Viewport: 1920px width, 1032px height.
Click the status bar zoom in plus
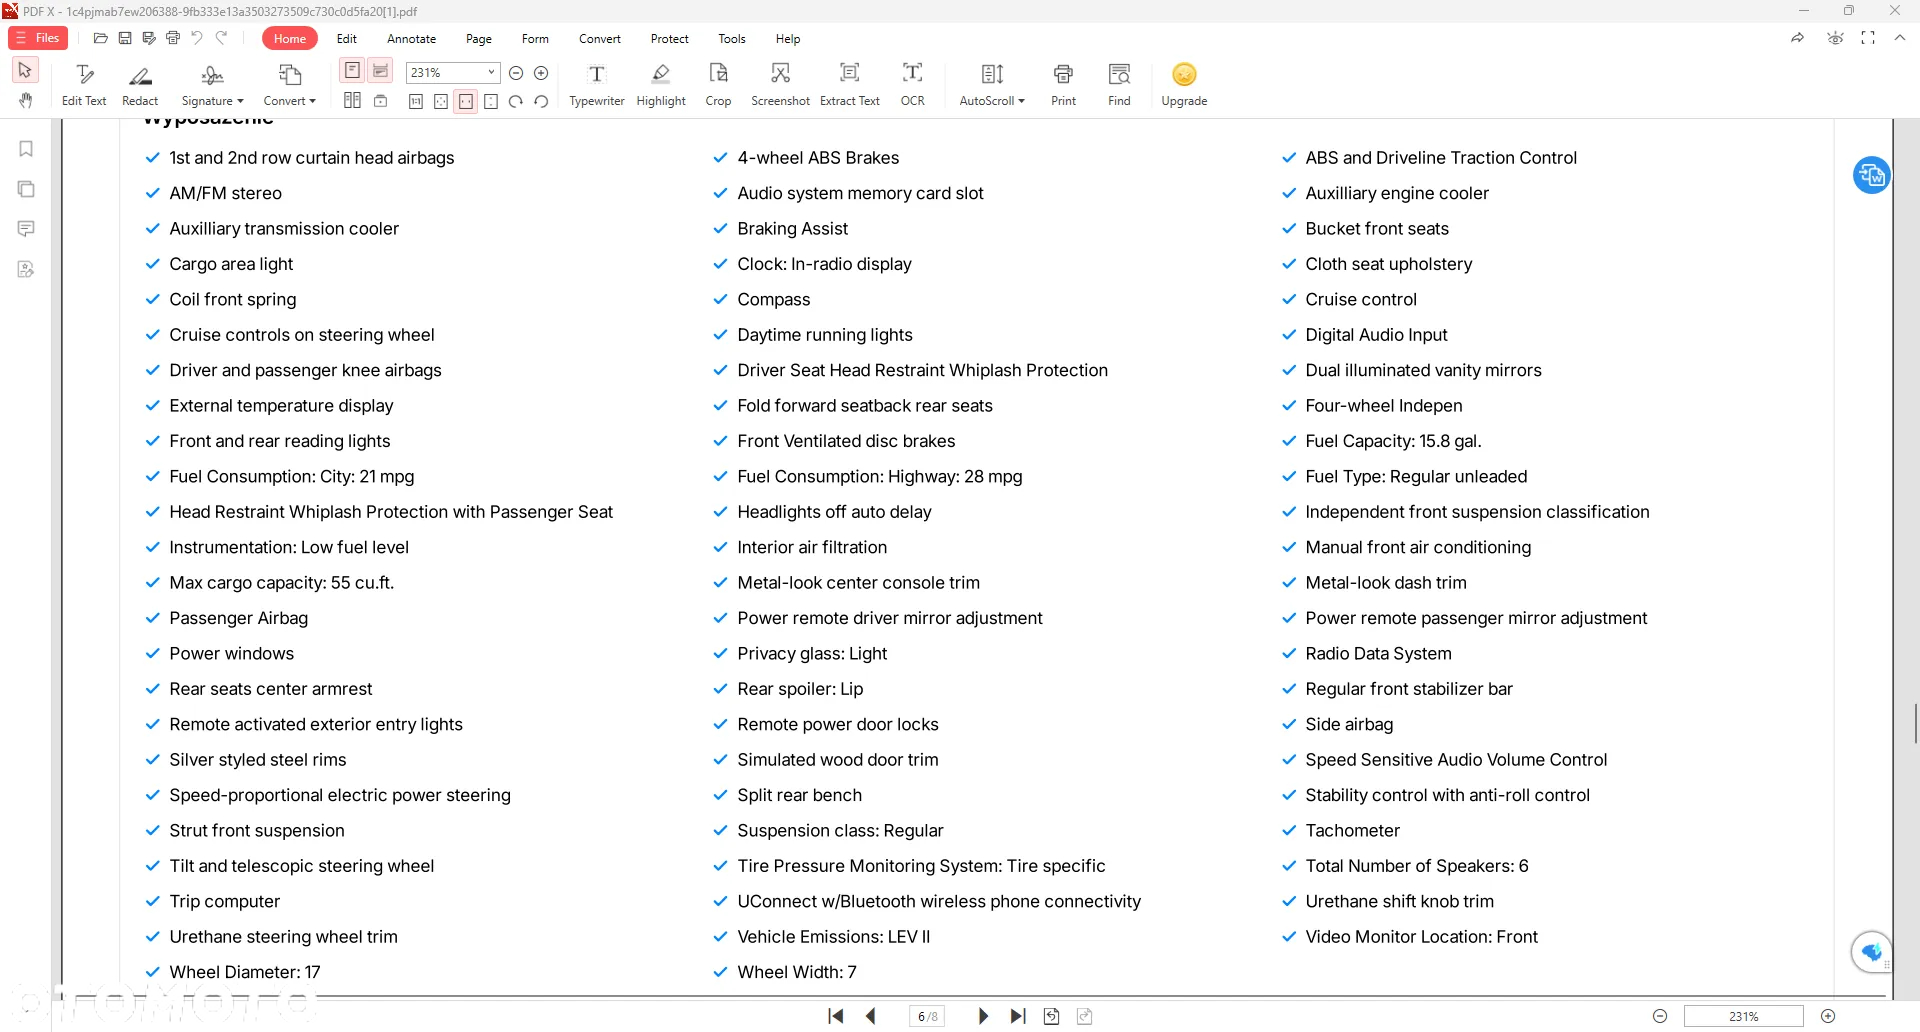1828,1016
